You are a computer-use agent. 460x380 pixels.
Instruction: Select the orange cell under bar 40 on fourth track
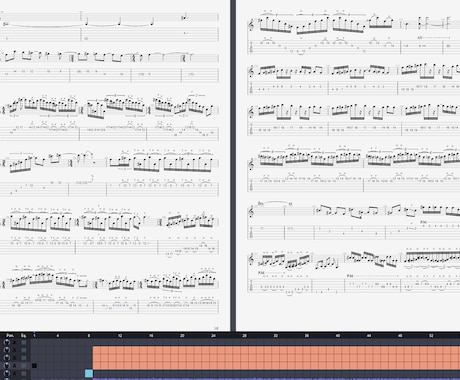point(339,366)
